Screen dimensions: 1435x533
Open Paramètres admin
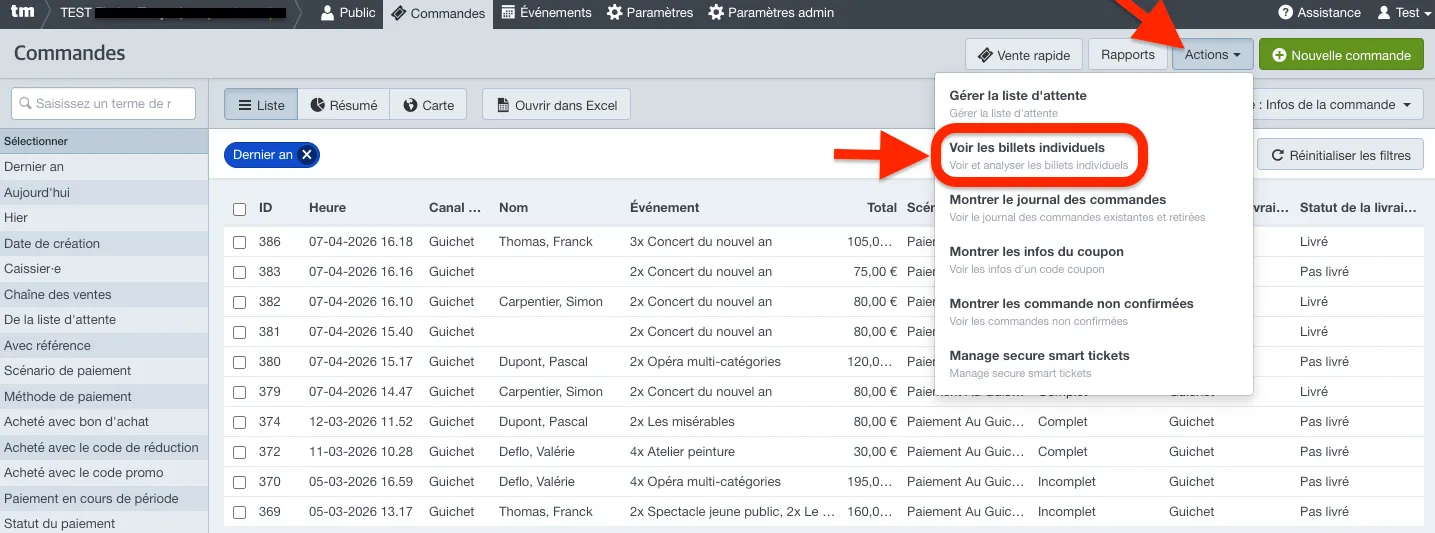point(771,13)
